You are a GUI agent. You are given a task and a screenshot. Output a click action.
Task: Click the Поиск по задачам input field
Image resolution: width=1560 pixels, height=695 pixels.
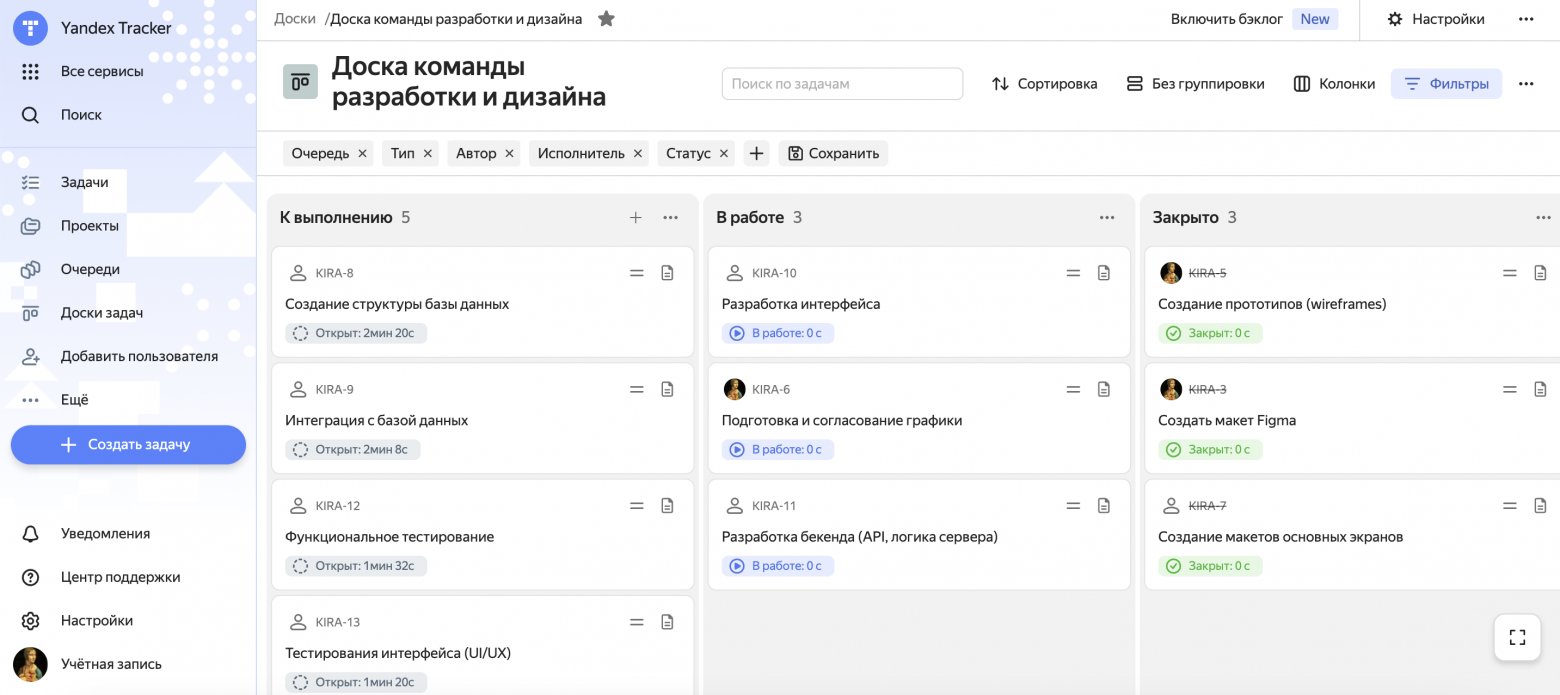pos(842,84)
